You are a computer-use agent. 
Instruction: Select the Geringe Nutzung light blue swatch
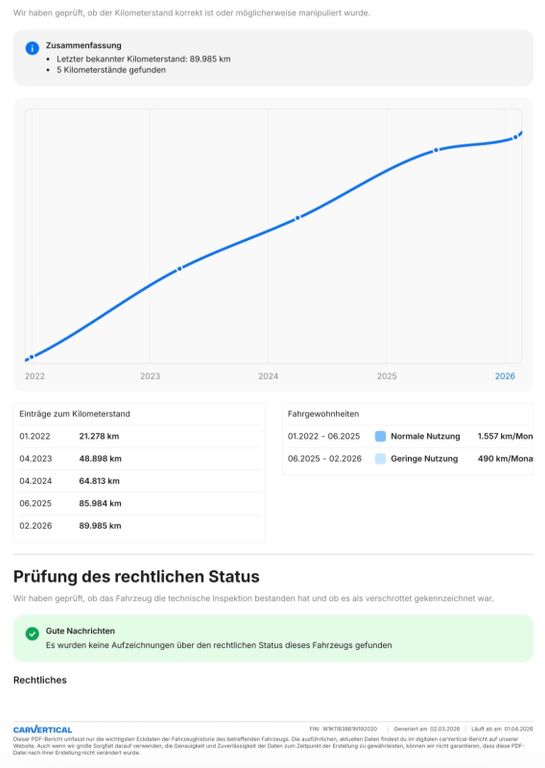[x=380, y=458]
